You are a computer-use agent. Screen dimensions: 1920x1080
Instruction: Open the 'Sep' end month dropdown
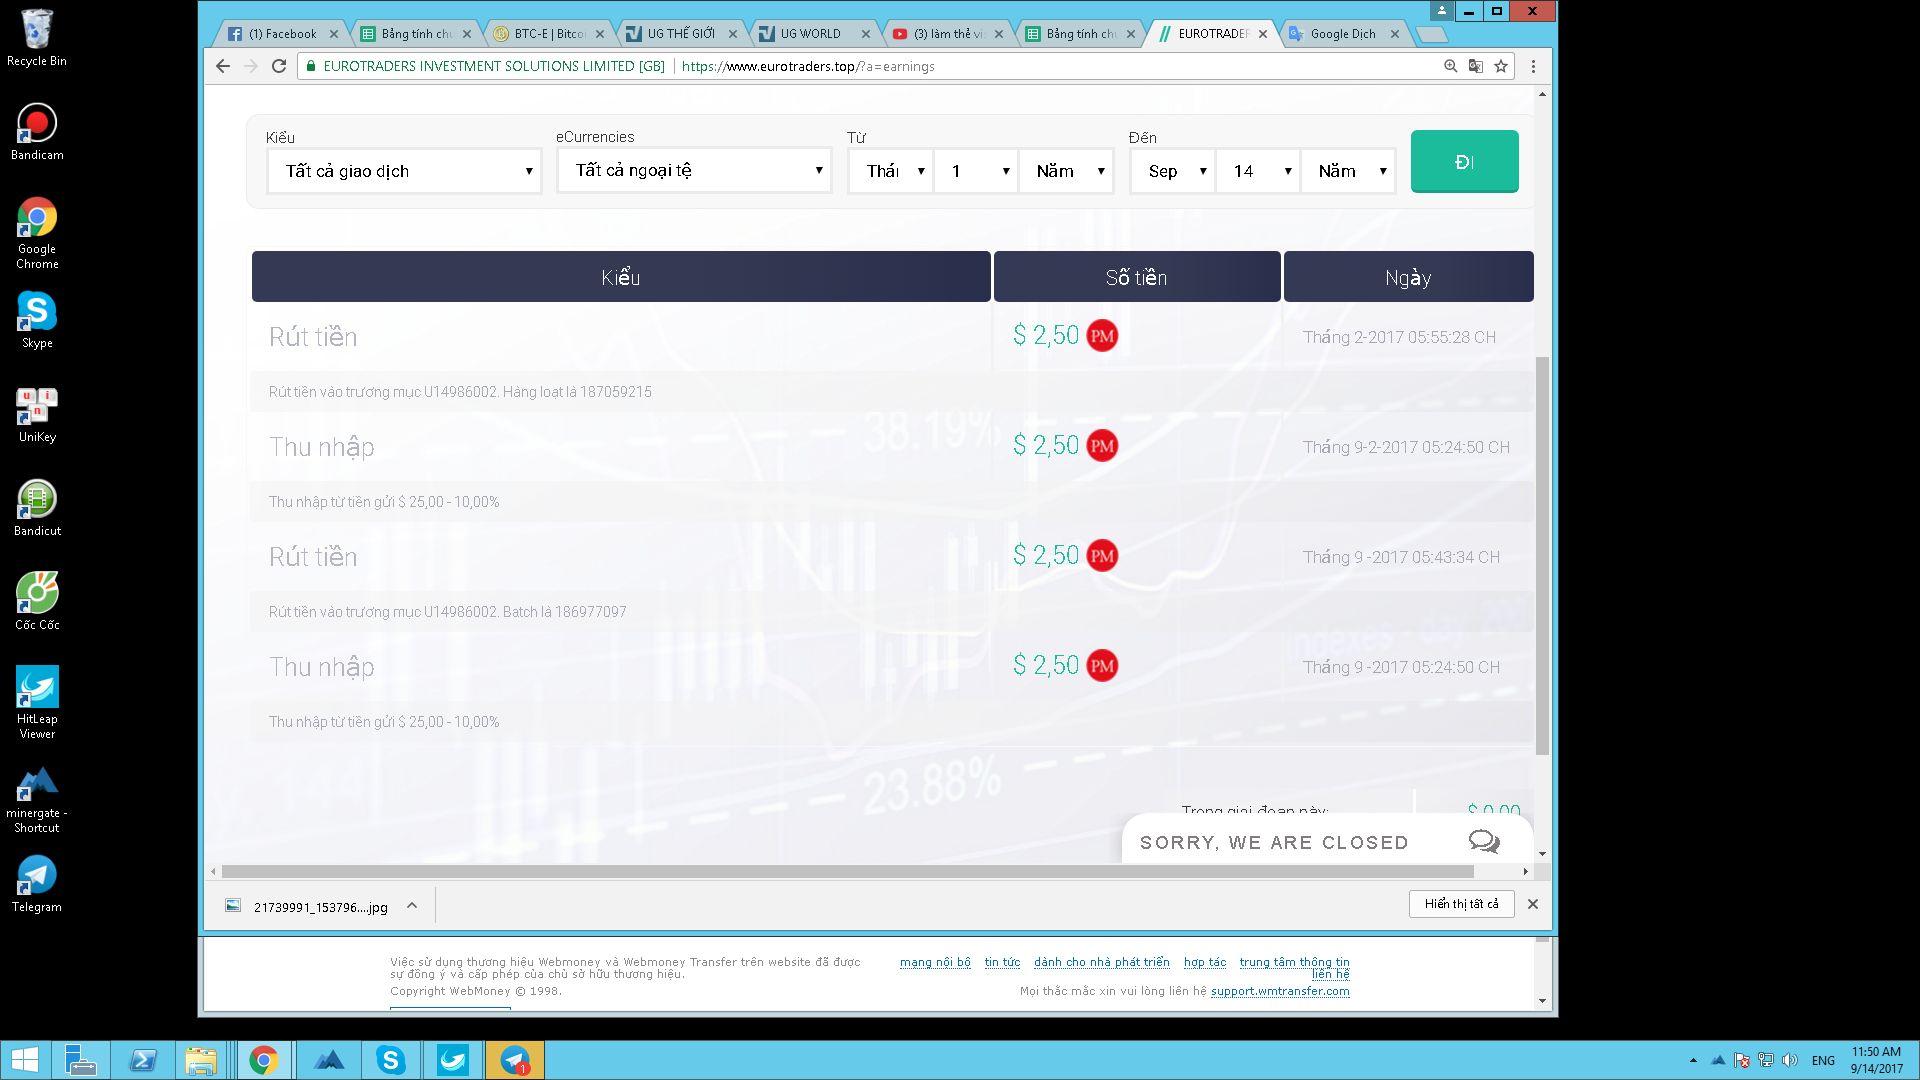coord(1172,171)
